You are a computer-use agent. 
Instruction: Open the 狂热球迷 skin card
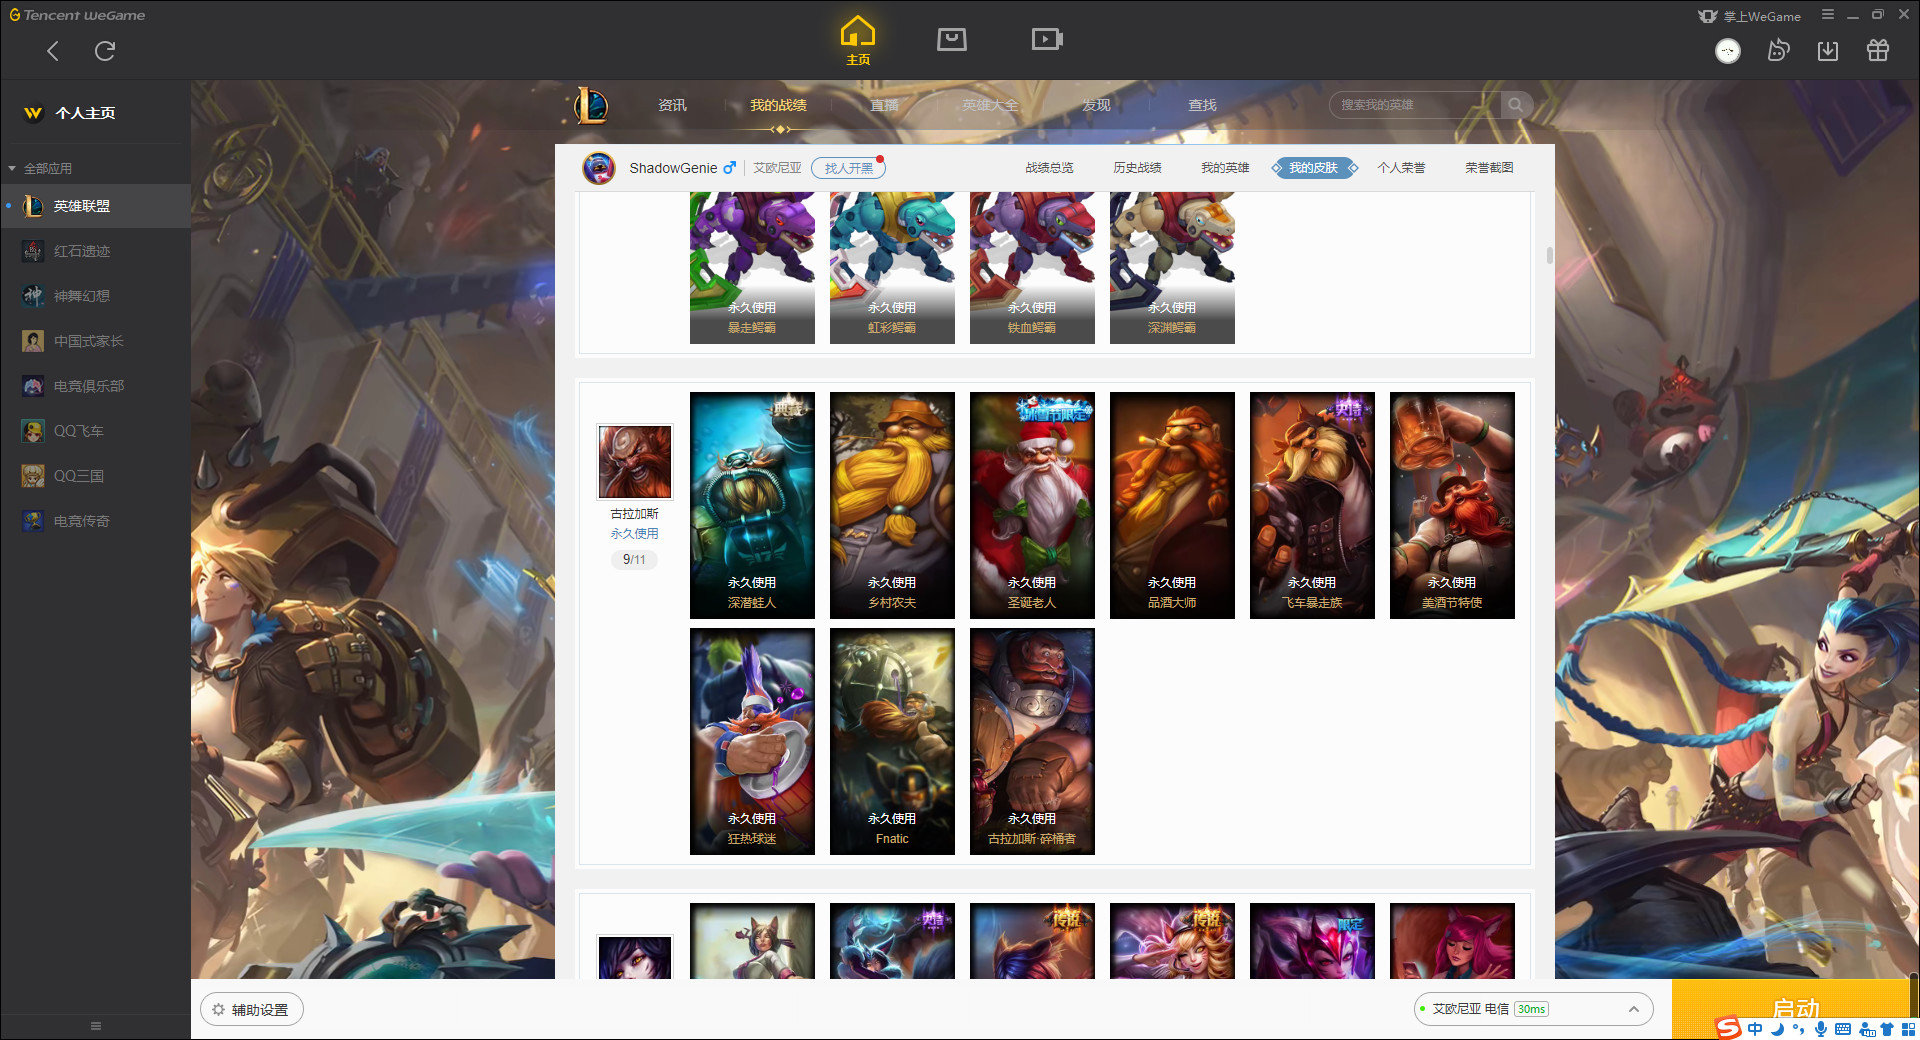click(752, 741)
